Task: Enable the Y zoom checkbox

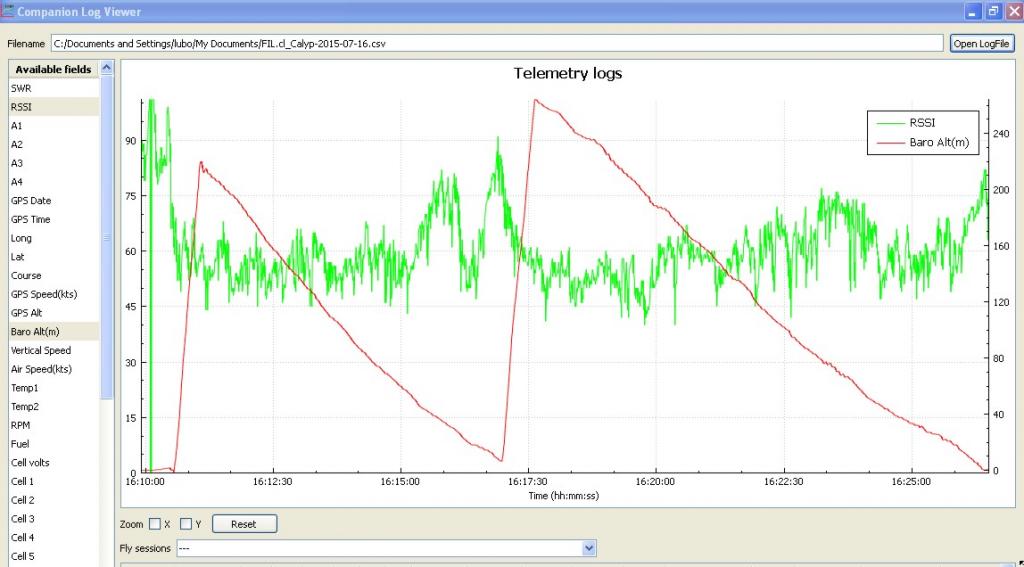Action: coord(186,524)
